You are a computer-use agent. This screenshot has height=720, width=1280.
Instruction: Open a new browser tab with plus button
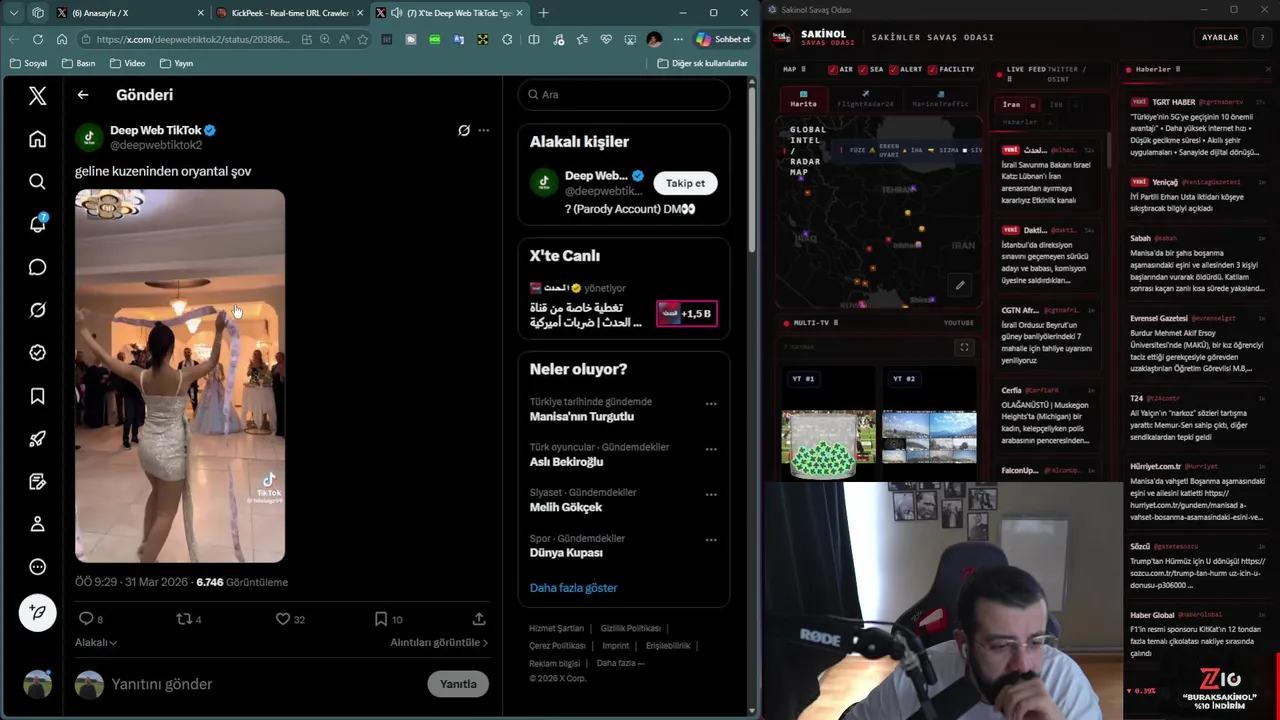[543, 13]
